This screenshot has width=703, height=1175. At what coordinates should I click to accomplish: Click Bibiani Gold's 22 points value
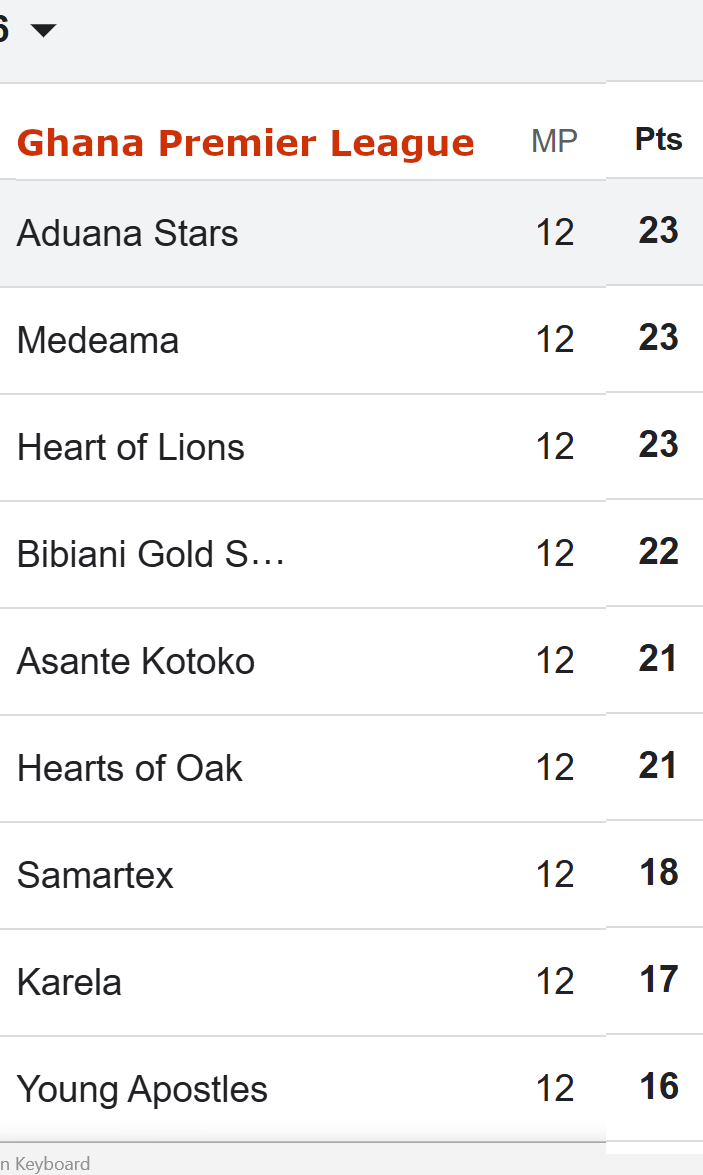658,552
